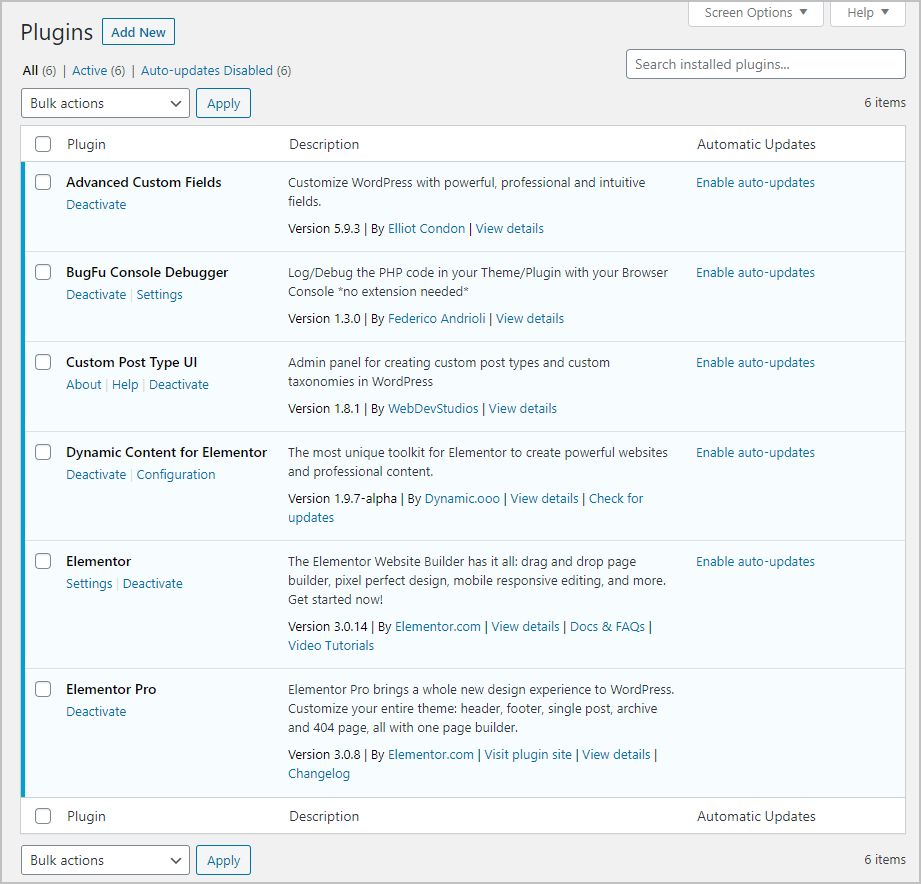Click Visit plugin site for Elementor Pro

(x=527, y=754)
